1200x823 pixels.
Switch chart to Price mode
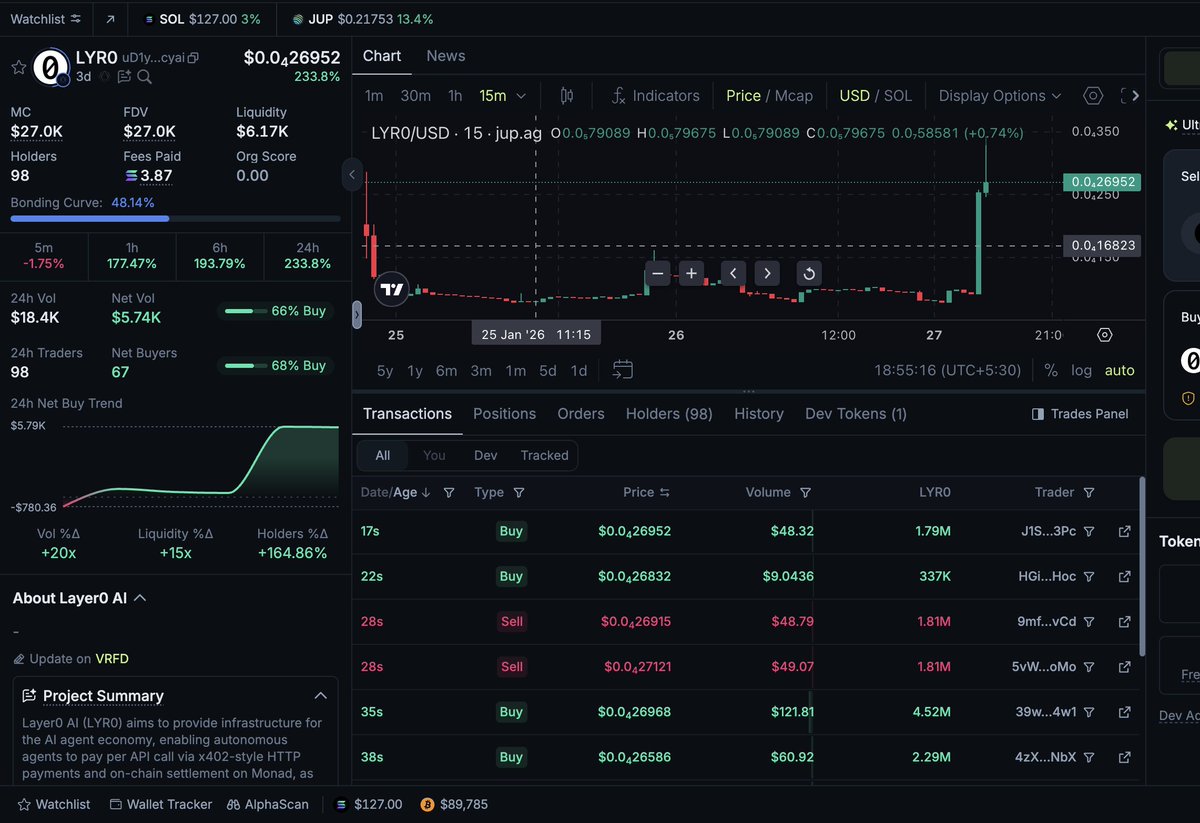[743, 96]
